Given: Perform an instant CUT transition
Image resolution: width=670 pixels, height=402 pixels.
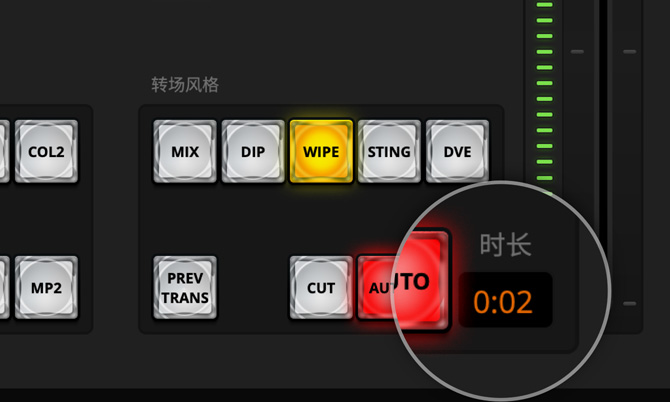Looking at the screenshot, I should click(x=321, y=288).
